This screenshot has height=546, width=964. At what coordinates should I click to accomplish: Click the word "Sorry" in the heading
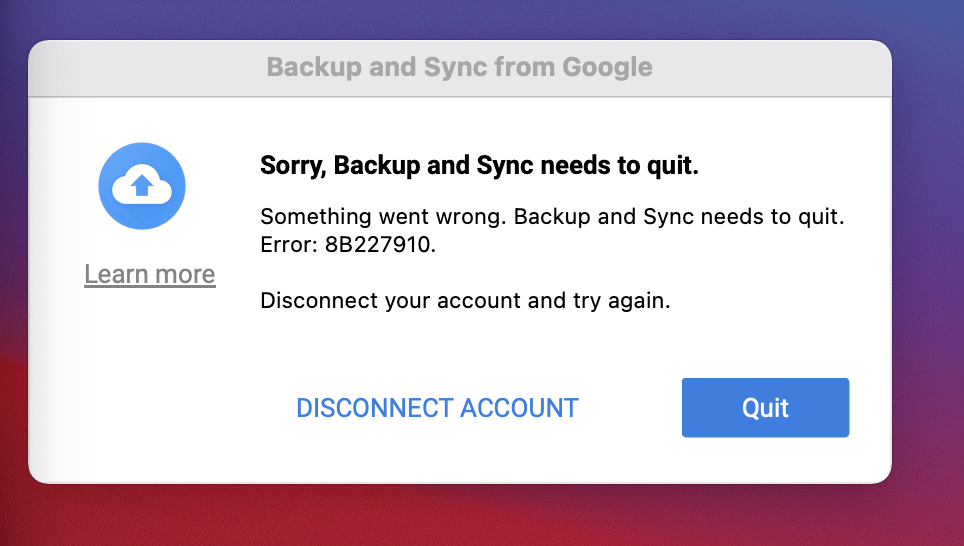[x=291, y=166]
